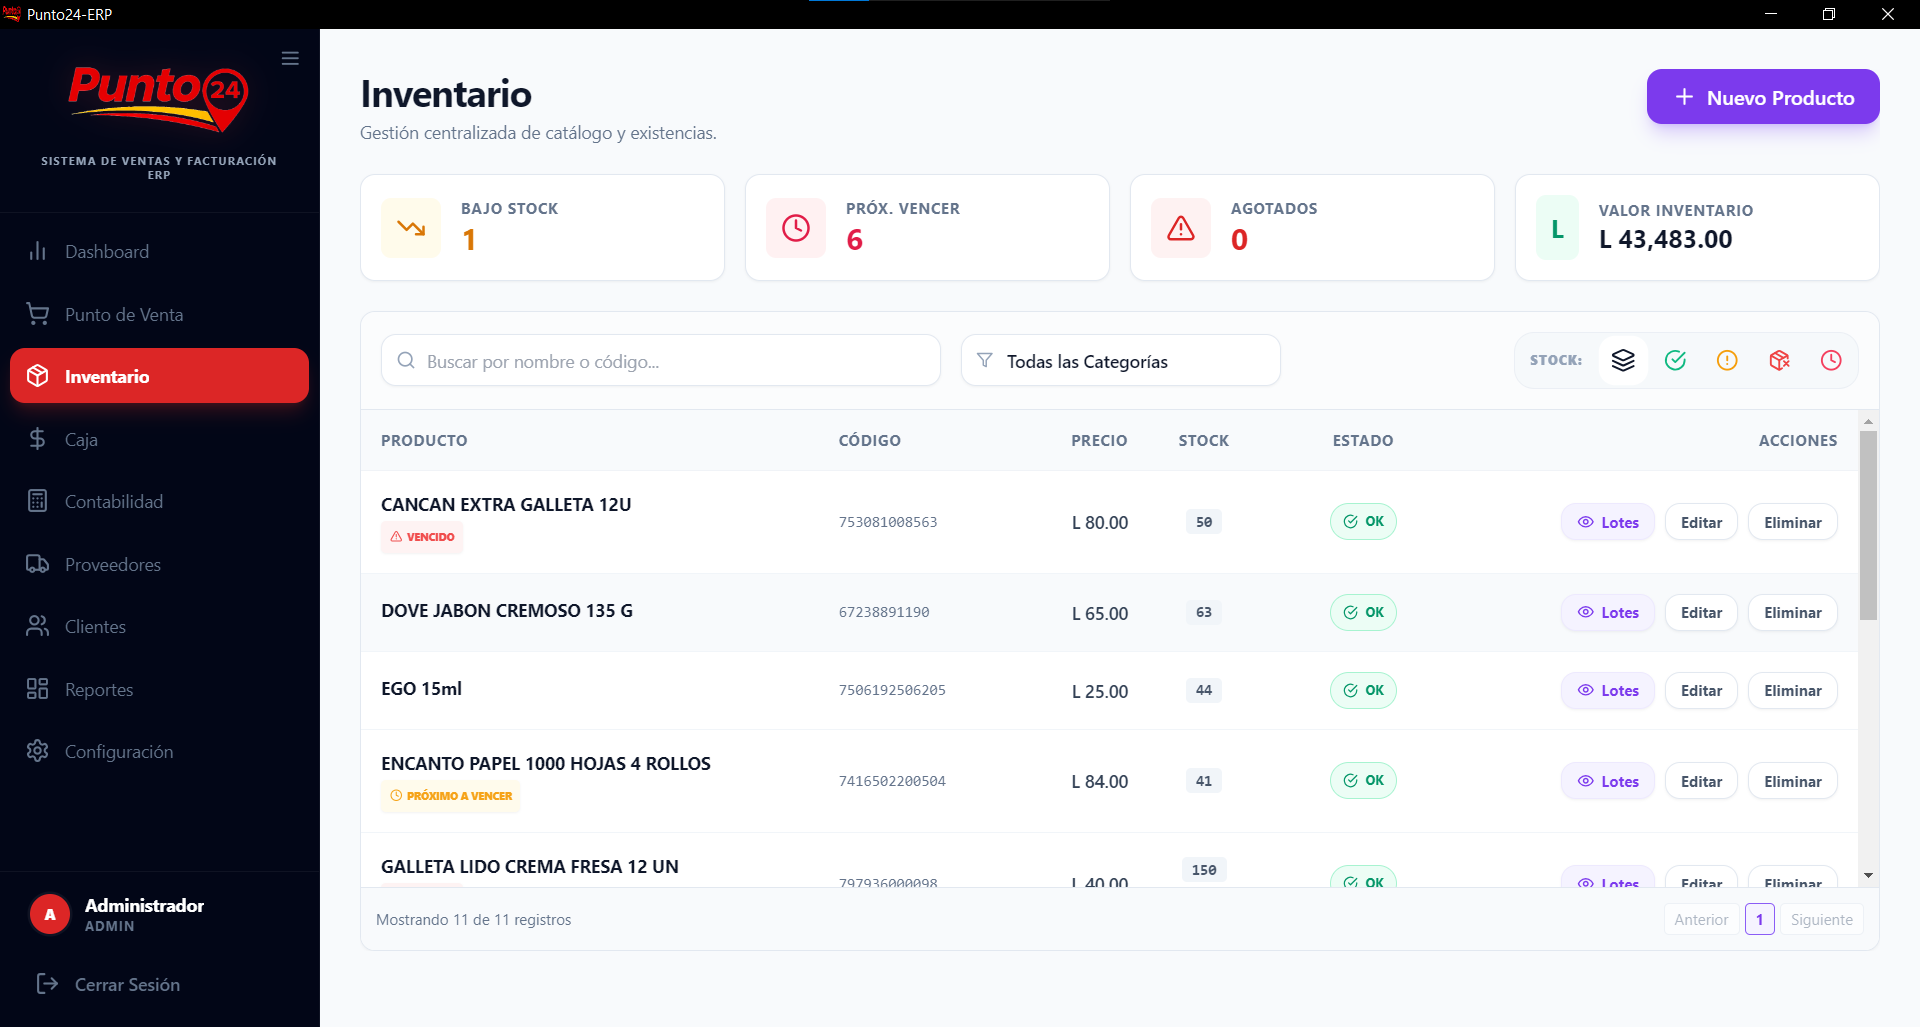
Task: Open Punto de Venta from the sidebar
Action: coord(123,314)
